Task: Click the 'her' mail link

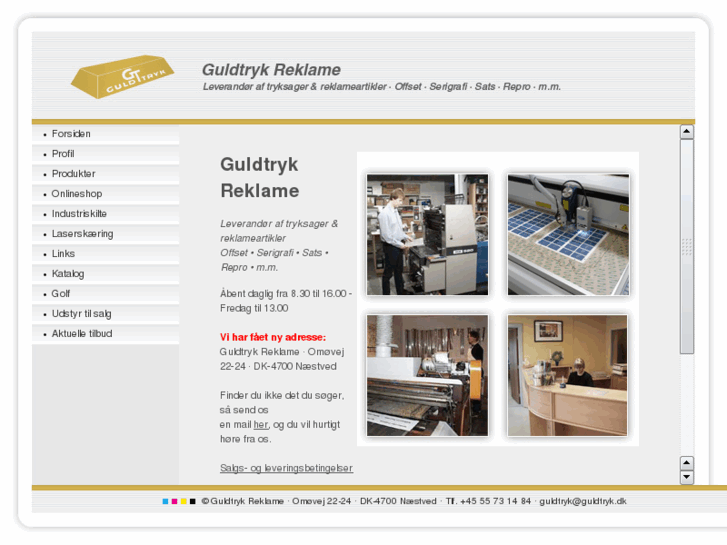Action: pyautogui.click(x=261, y=424)
